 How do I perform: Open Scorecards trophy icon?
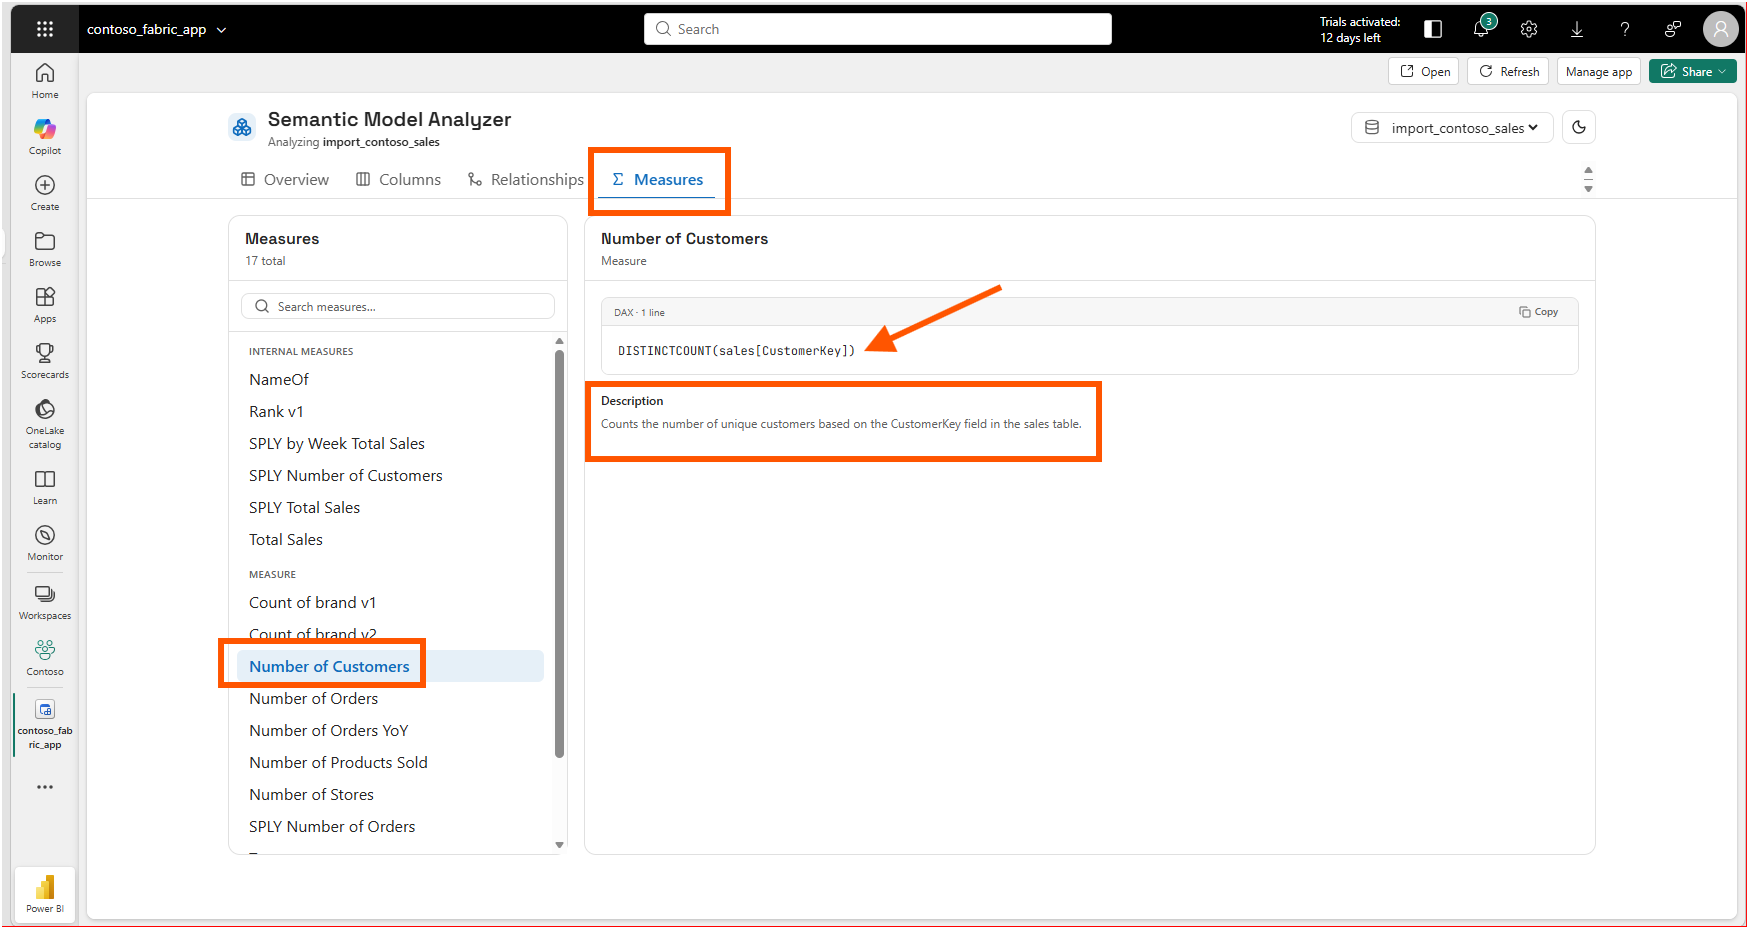45,353
